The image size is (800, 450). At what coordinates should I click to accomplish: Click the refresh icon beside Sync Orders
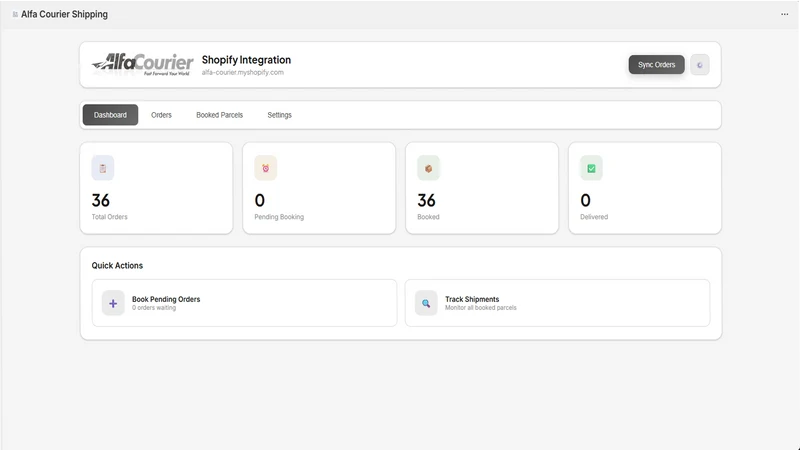coord(699,65)
